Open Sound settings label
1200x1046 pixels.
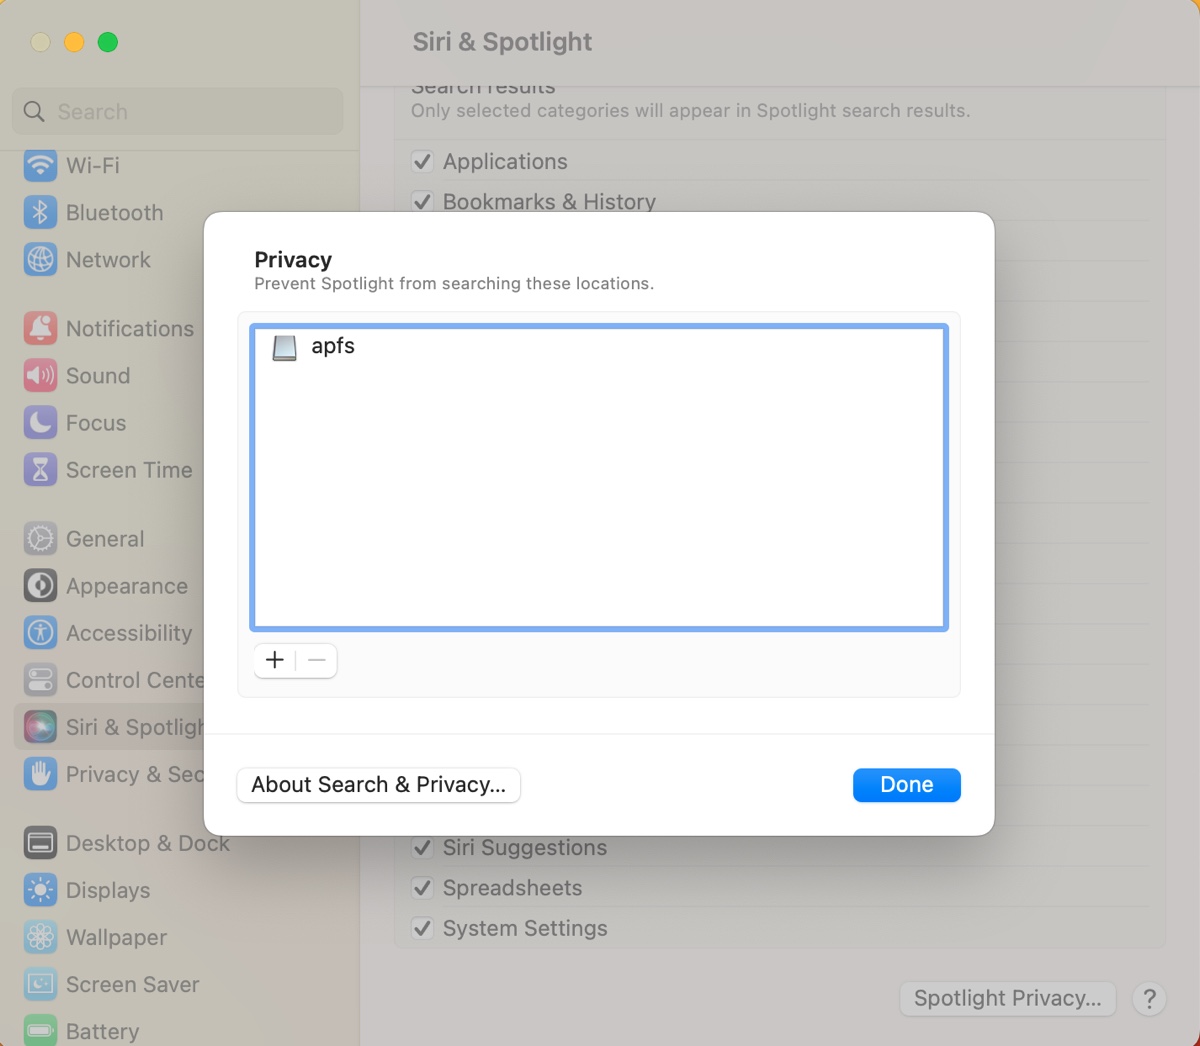pyautogui.click(x=98, y=375)
